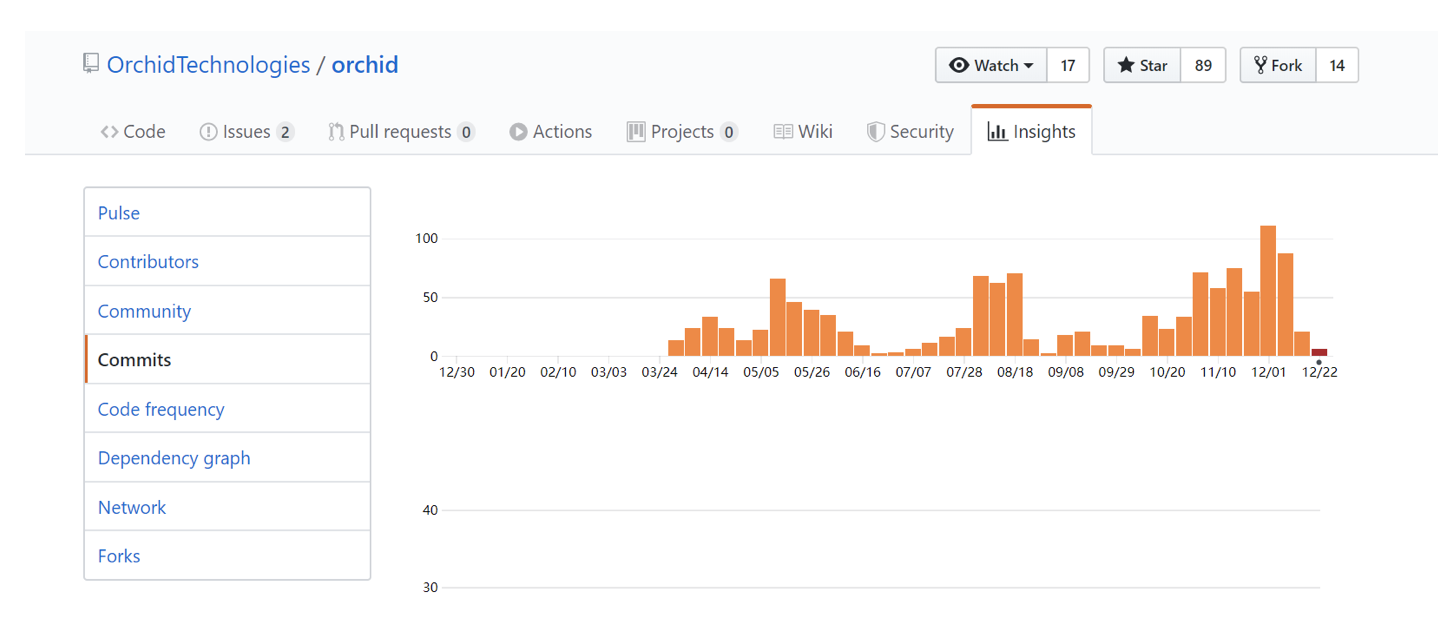Click the fork icon

tap(1260, 65)
